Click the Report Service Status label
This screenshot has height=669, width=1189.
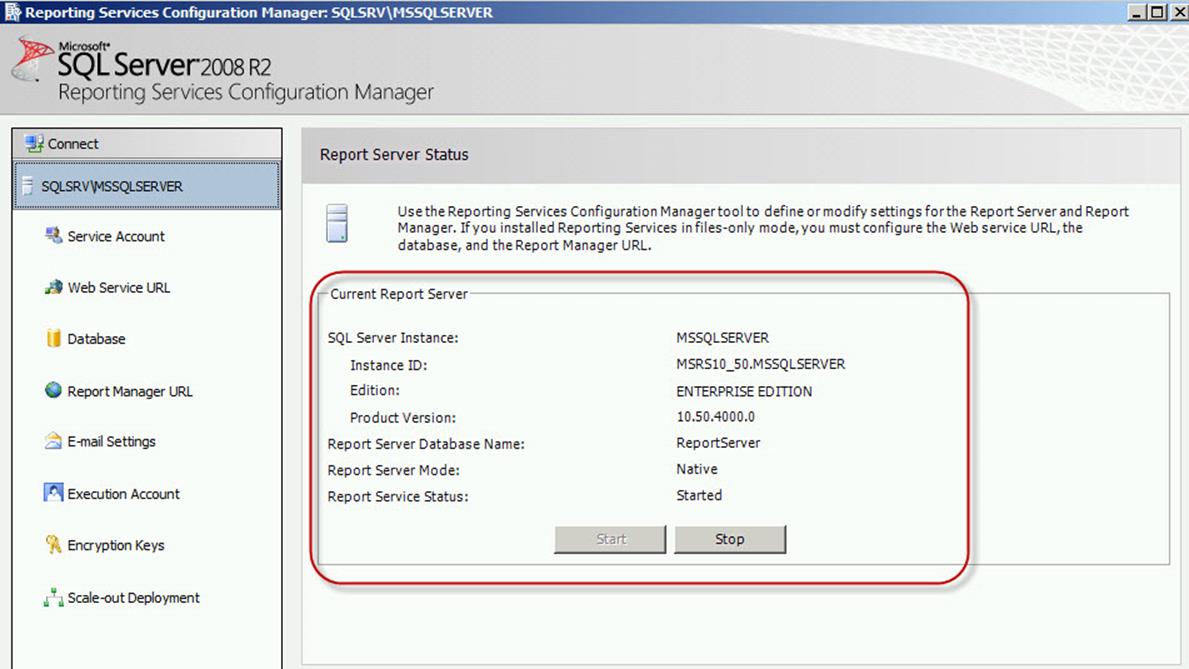(398, 497)
